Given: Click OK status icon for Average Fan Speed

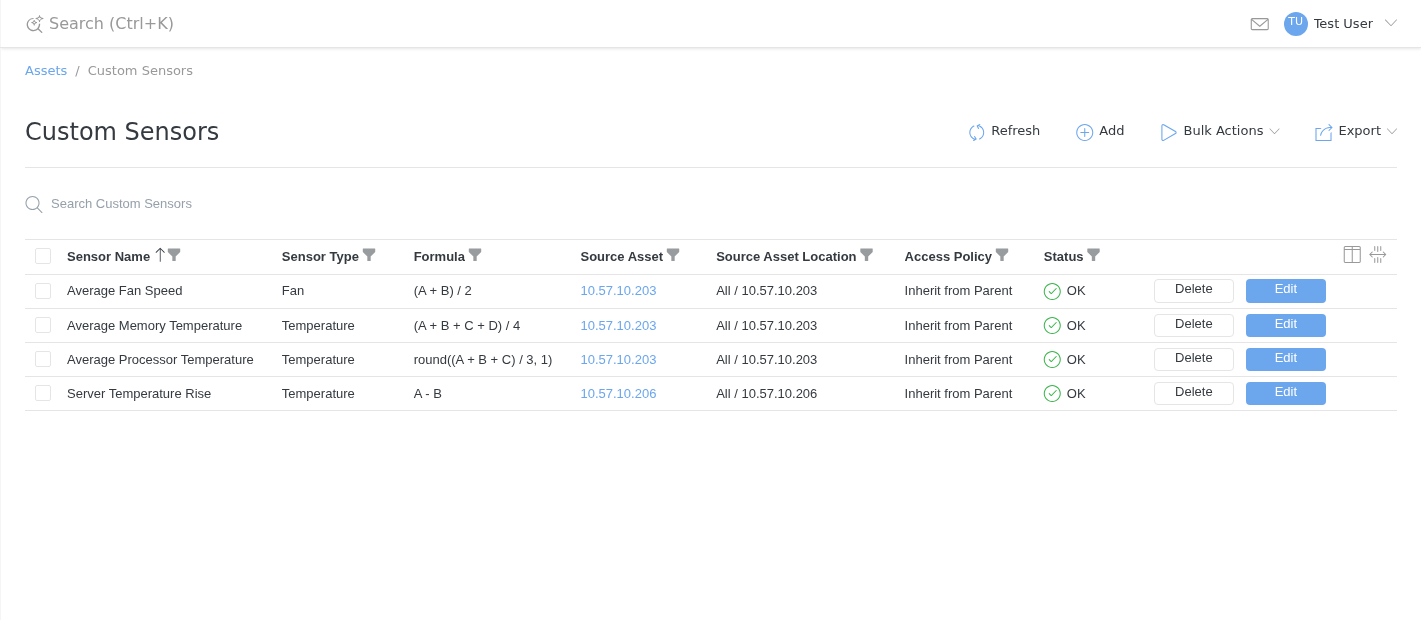Looking at the screenshot, I should (1052, 291).
